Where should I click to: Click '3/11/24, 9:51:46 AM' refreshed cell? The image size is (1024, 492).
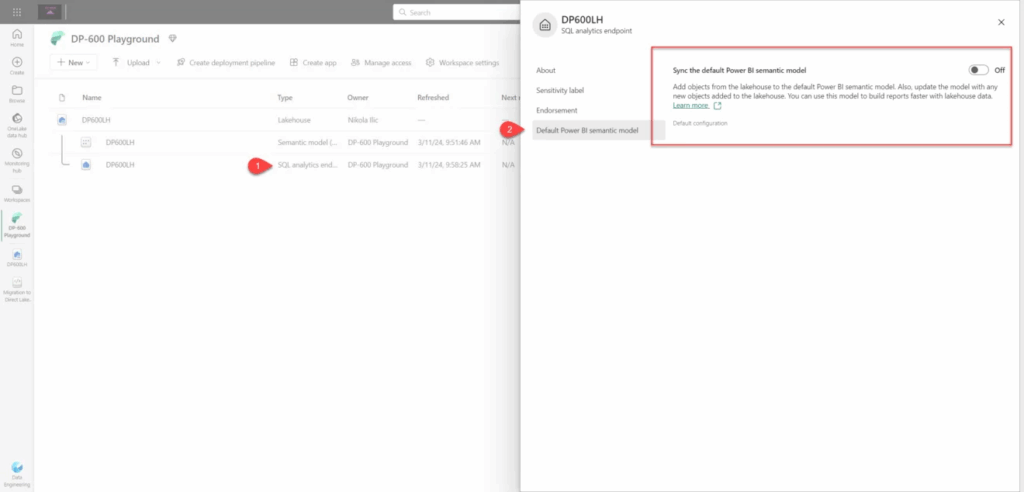[x=449, y=142]
